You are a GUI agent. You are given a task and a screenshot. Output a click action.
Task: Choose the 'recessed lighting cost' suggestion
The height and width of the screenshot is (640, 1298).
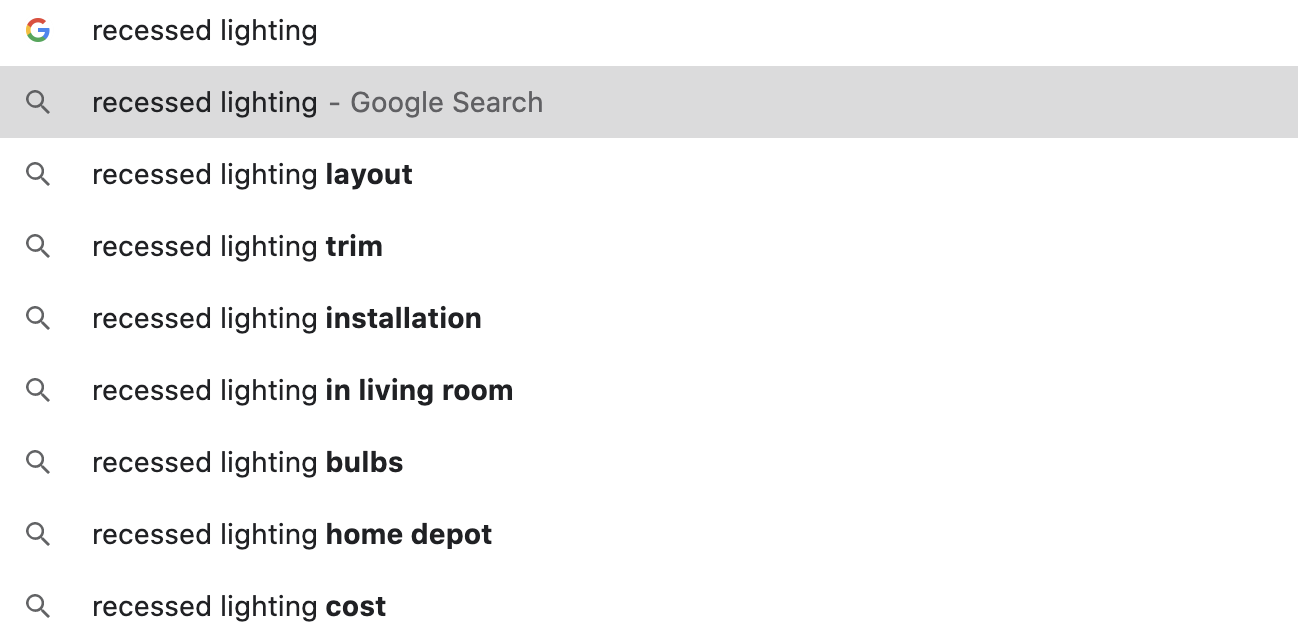pyautogui.click(x=238, y=606)
